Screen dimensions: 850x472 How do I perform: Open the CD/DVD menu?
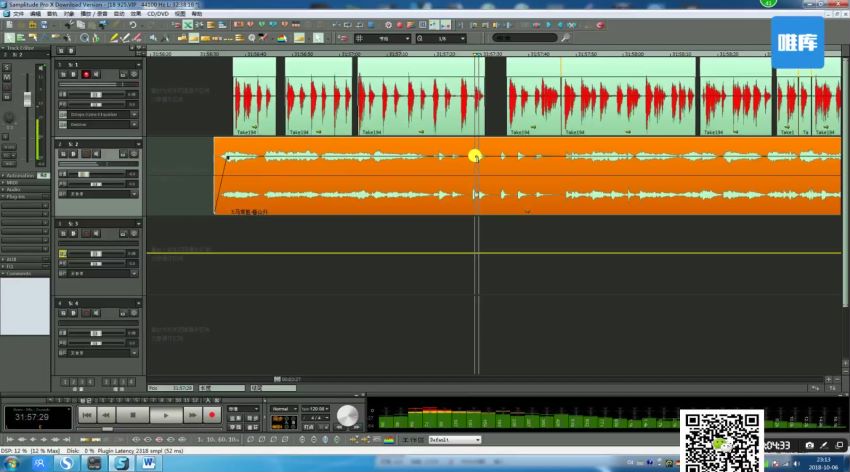tap(158, 14)
